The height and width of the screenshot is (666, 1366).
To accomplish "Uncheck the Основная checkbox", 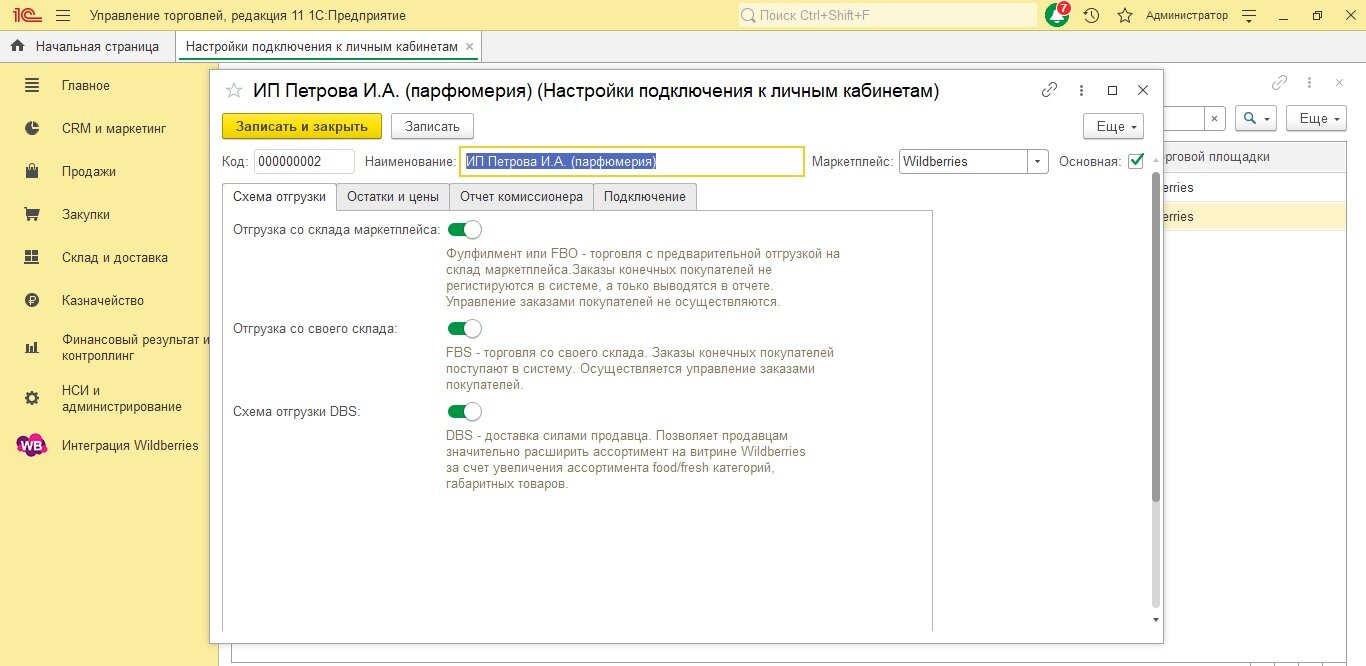I will click(x=1136, y=161).
